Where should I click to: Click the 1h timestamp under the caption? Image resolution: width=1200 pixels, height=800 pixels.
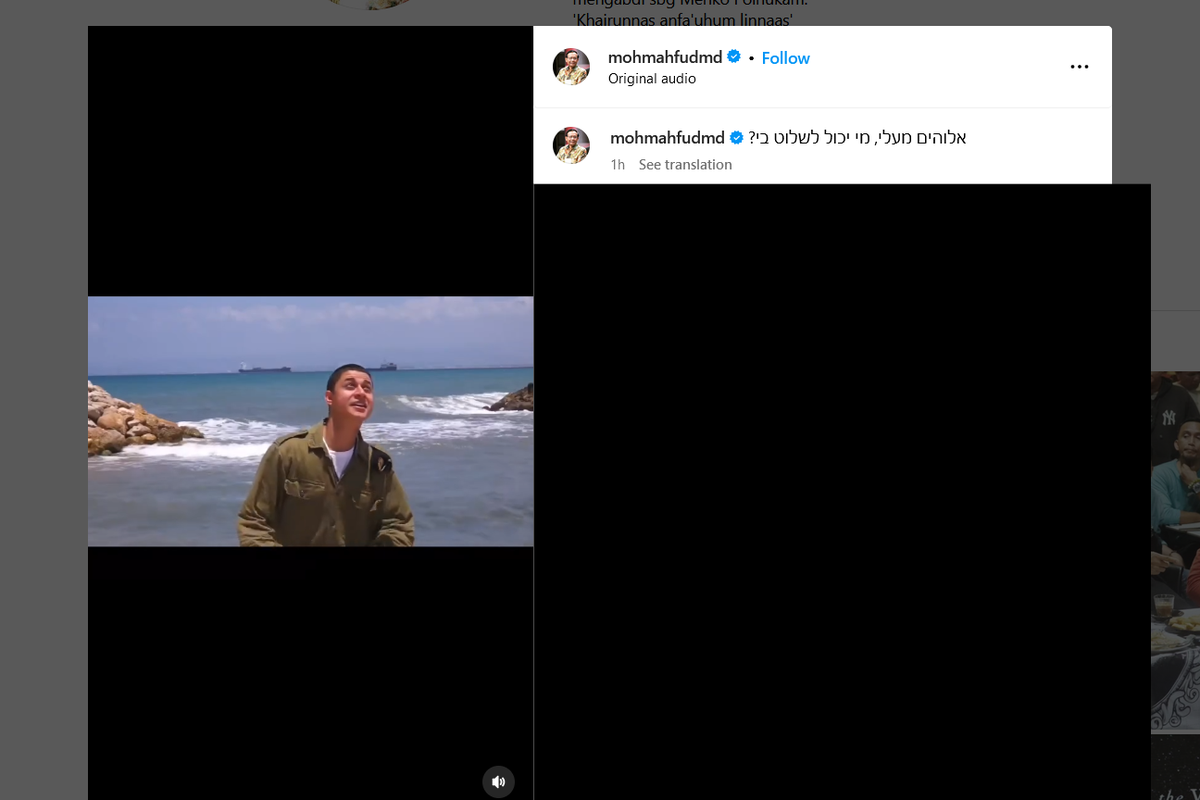(617, 165)
